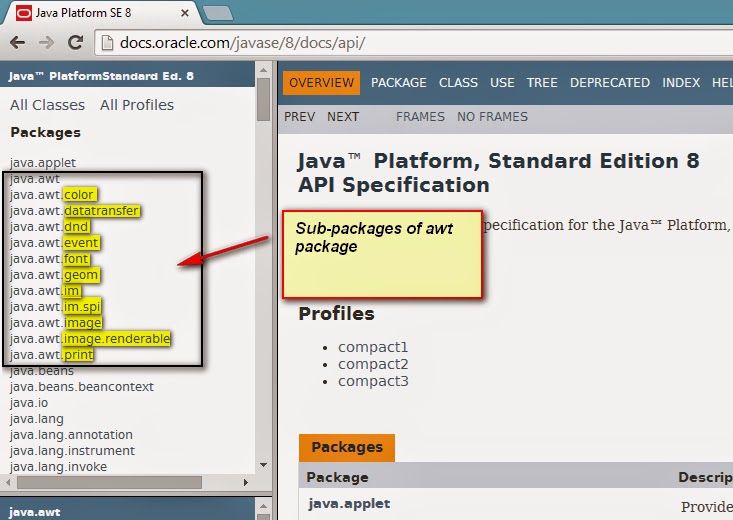Click the PREV link
The width and height of the screenshot is (733, 520).
(x=299, y=116)
